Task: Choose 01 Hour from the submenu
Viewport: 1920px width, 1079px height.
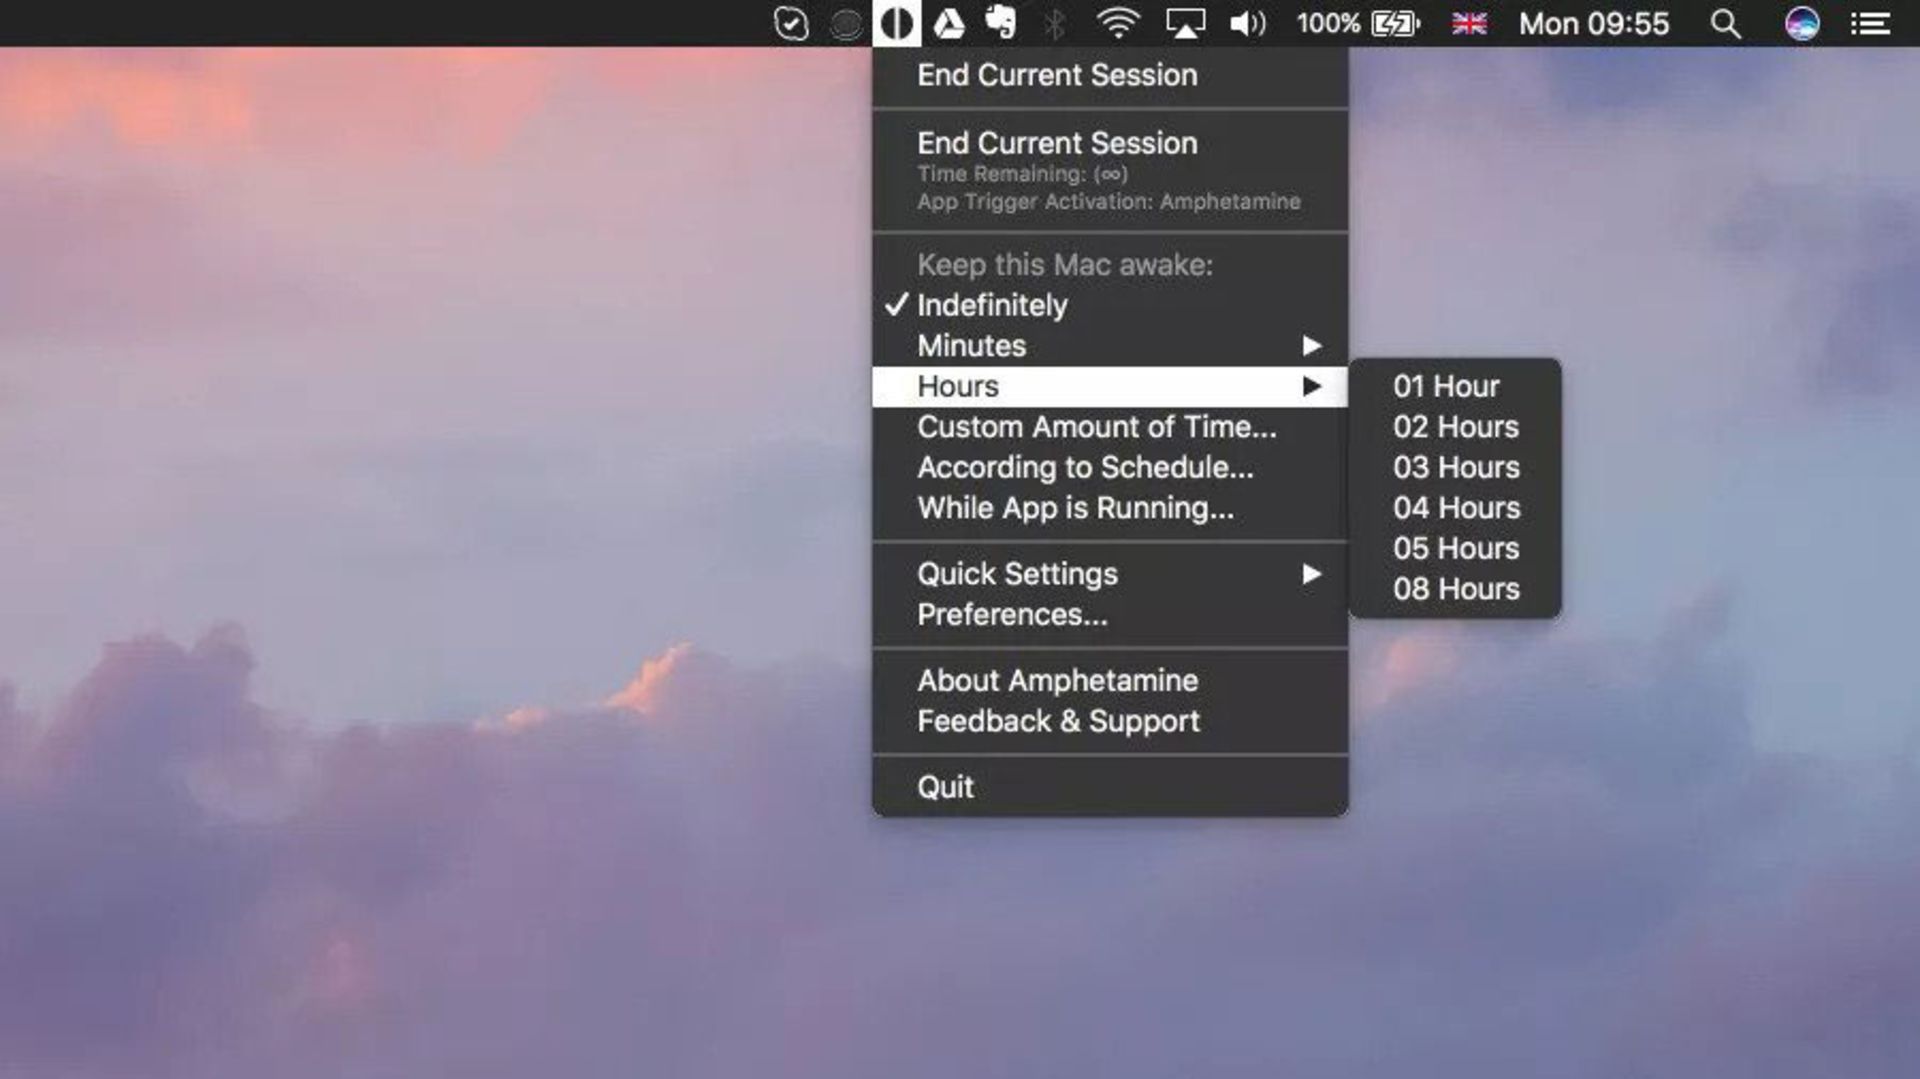Action: pos(1455,386)
